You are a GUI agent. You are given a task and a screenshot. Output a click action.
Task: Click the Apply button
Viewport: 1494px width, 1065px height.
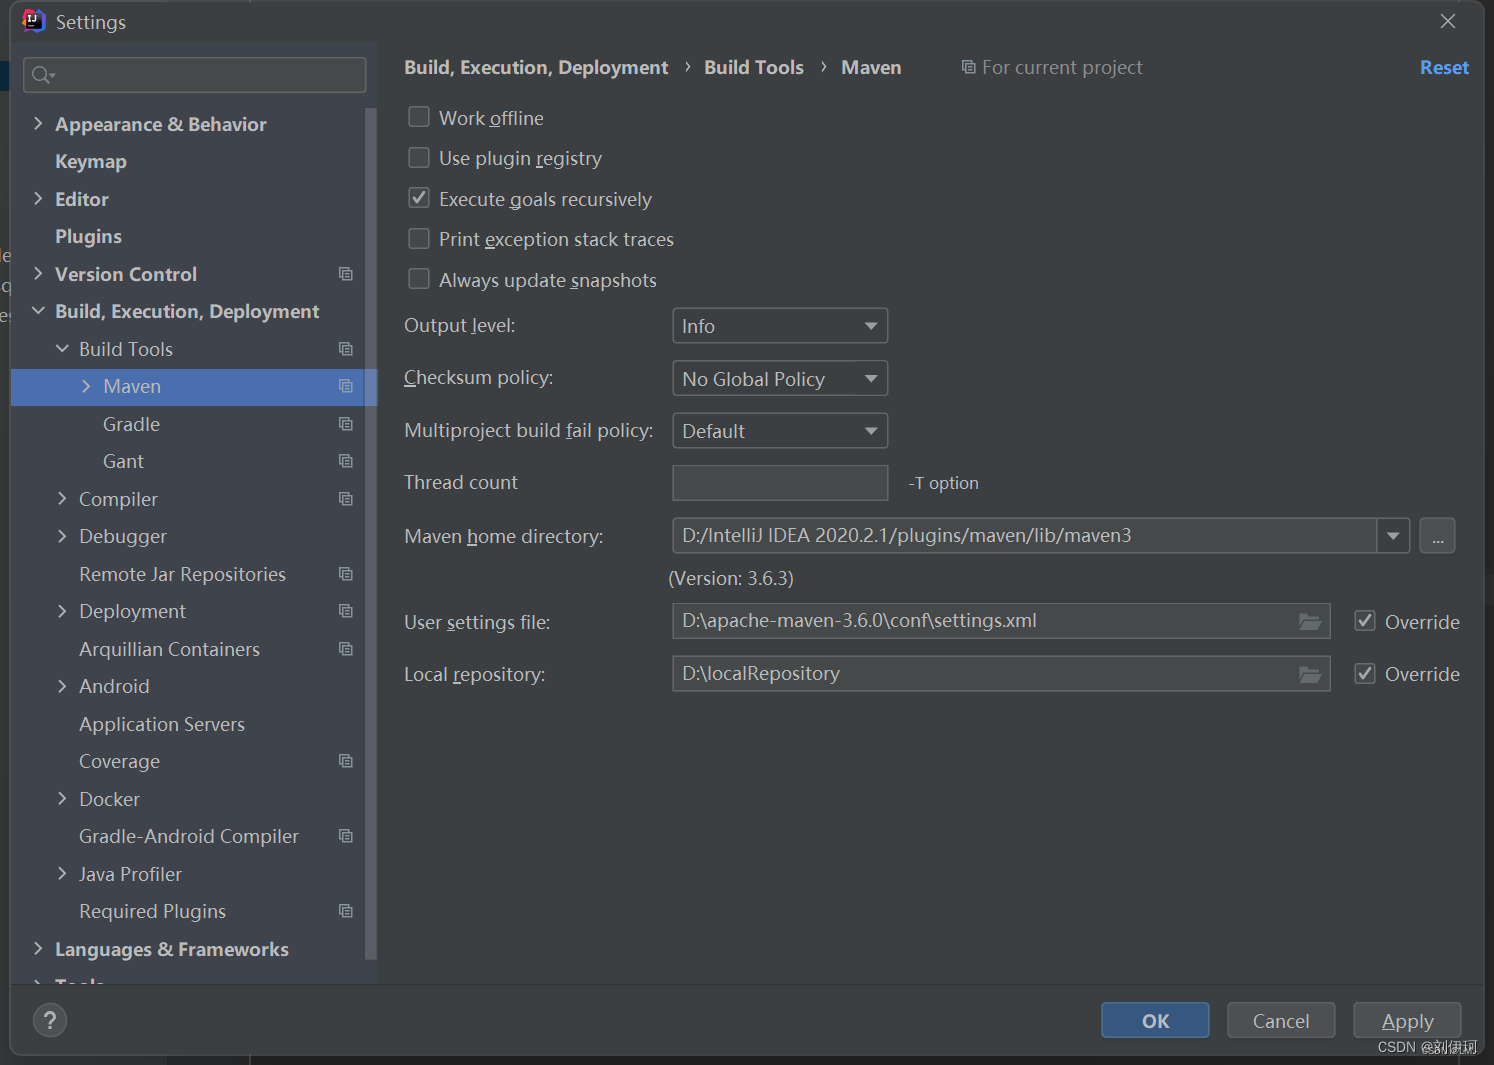click(x=1407, y=1020)
